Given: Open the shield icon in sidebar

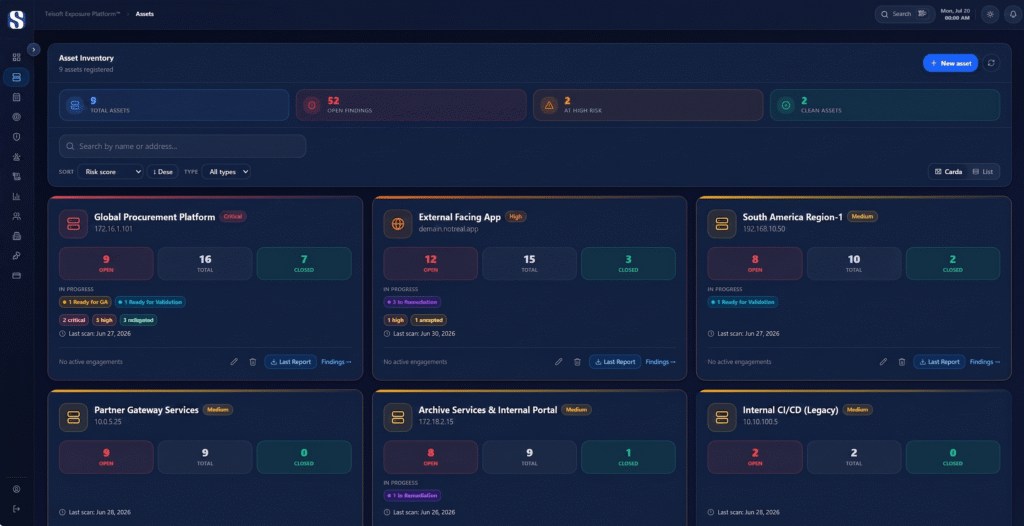Looking at the screenshot, I should [x=16, y=137].
